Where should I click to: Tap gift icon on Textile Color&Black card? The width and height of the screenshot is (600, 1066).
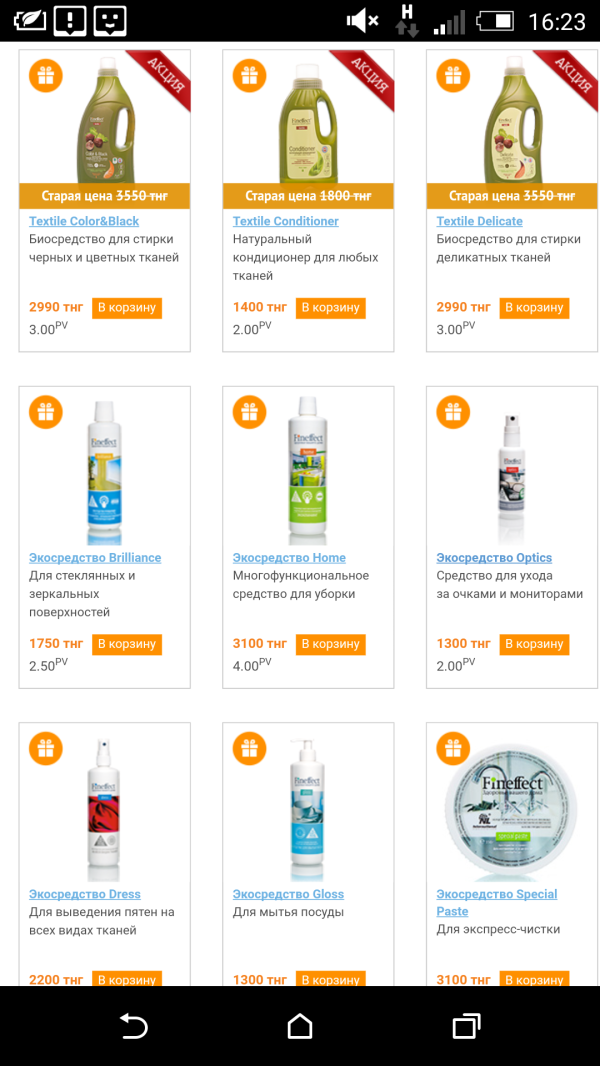point(46,76)
